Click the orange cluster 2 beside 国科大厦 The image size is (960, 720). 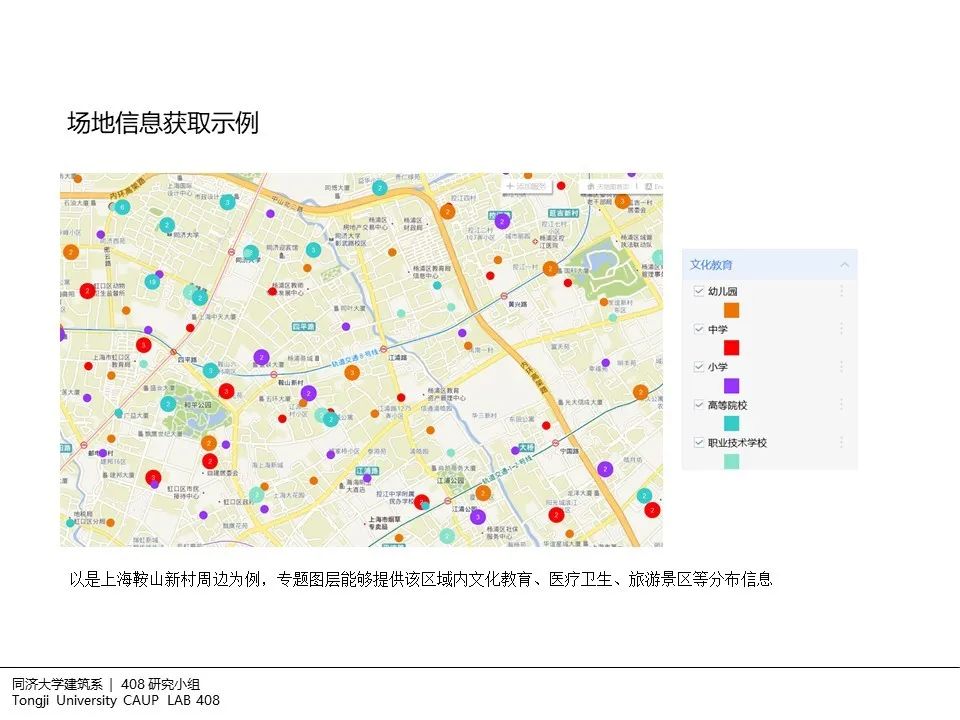point(550,268)
